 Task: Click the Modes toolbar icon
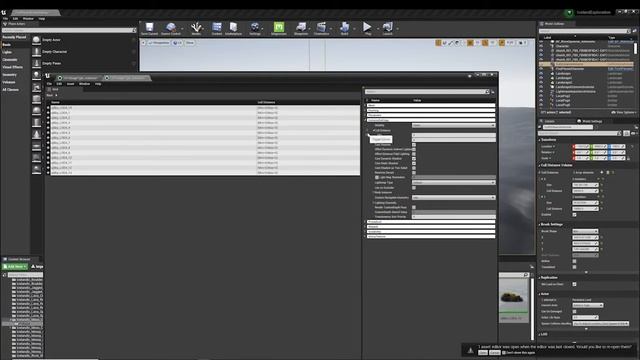[196, 28]
